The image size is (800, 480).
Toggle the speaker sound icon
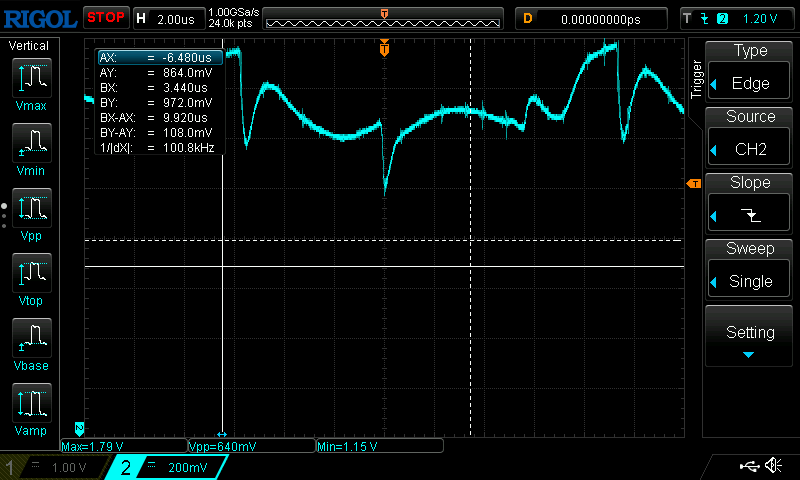point(774,466)
